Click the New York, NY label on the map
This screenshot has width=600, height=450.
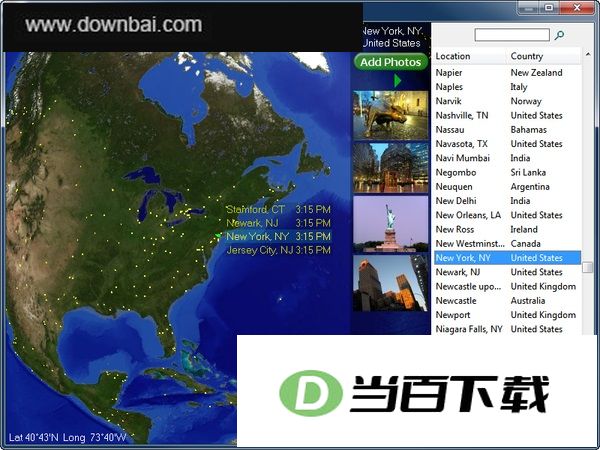[258, 236]
